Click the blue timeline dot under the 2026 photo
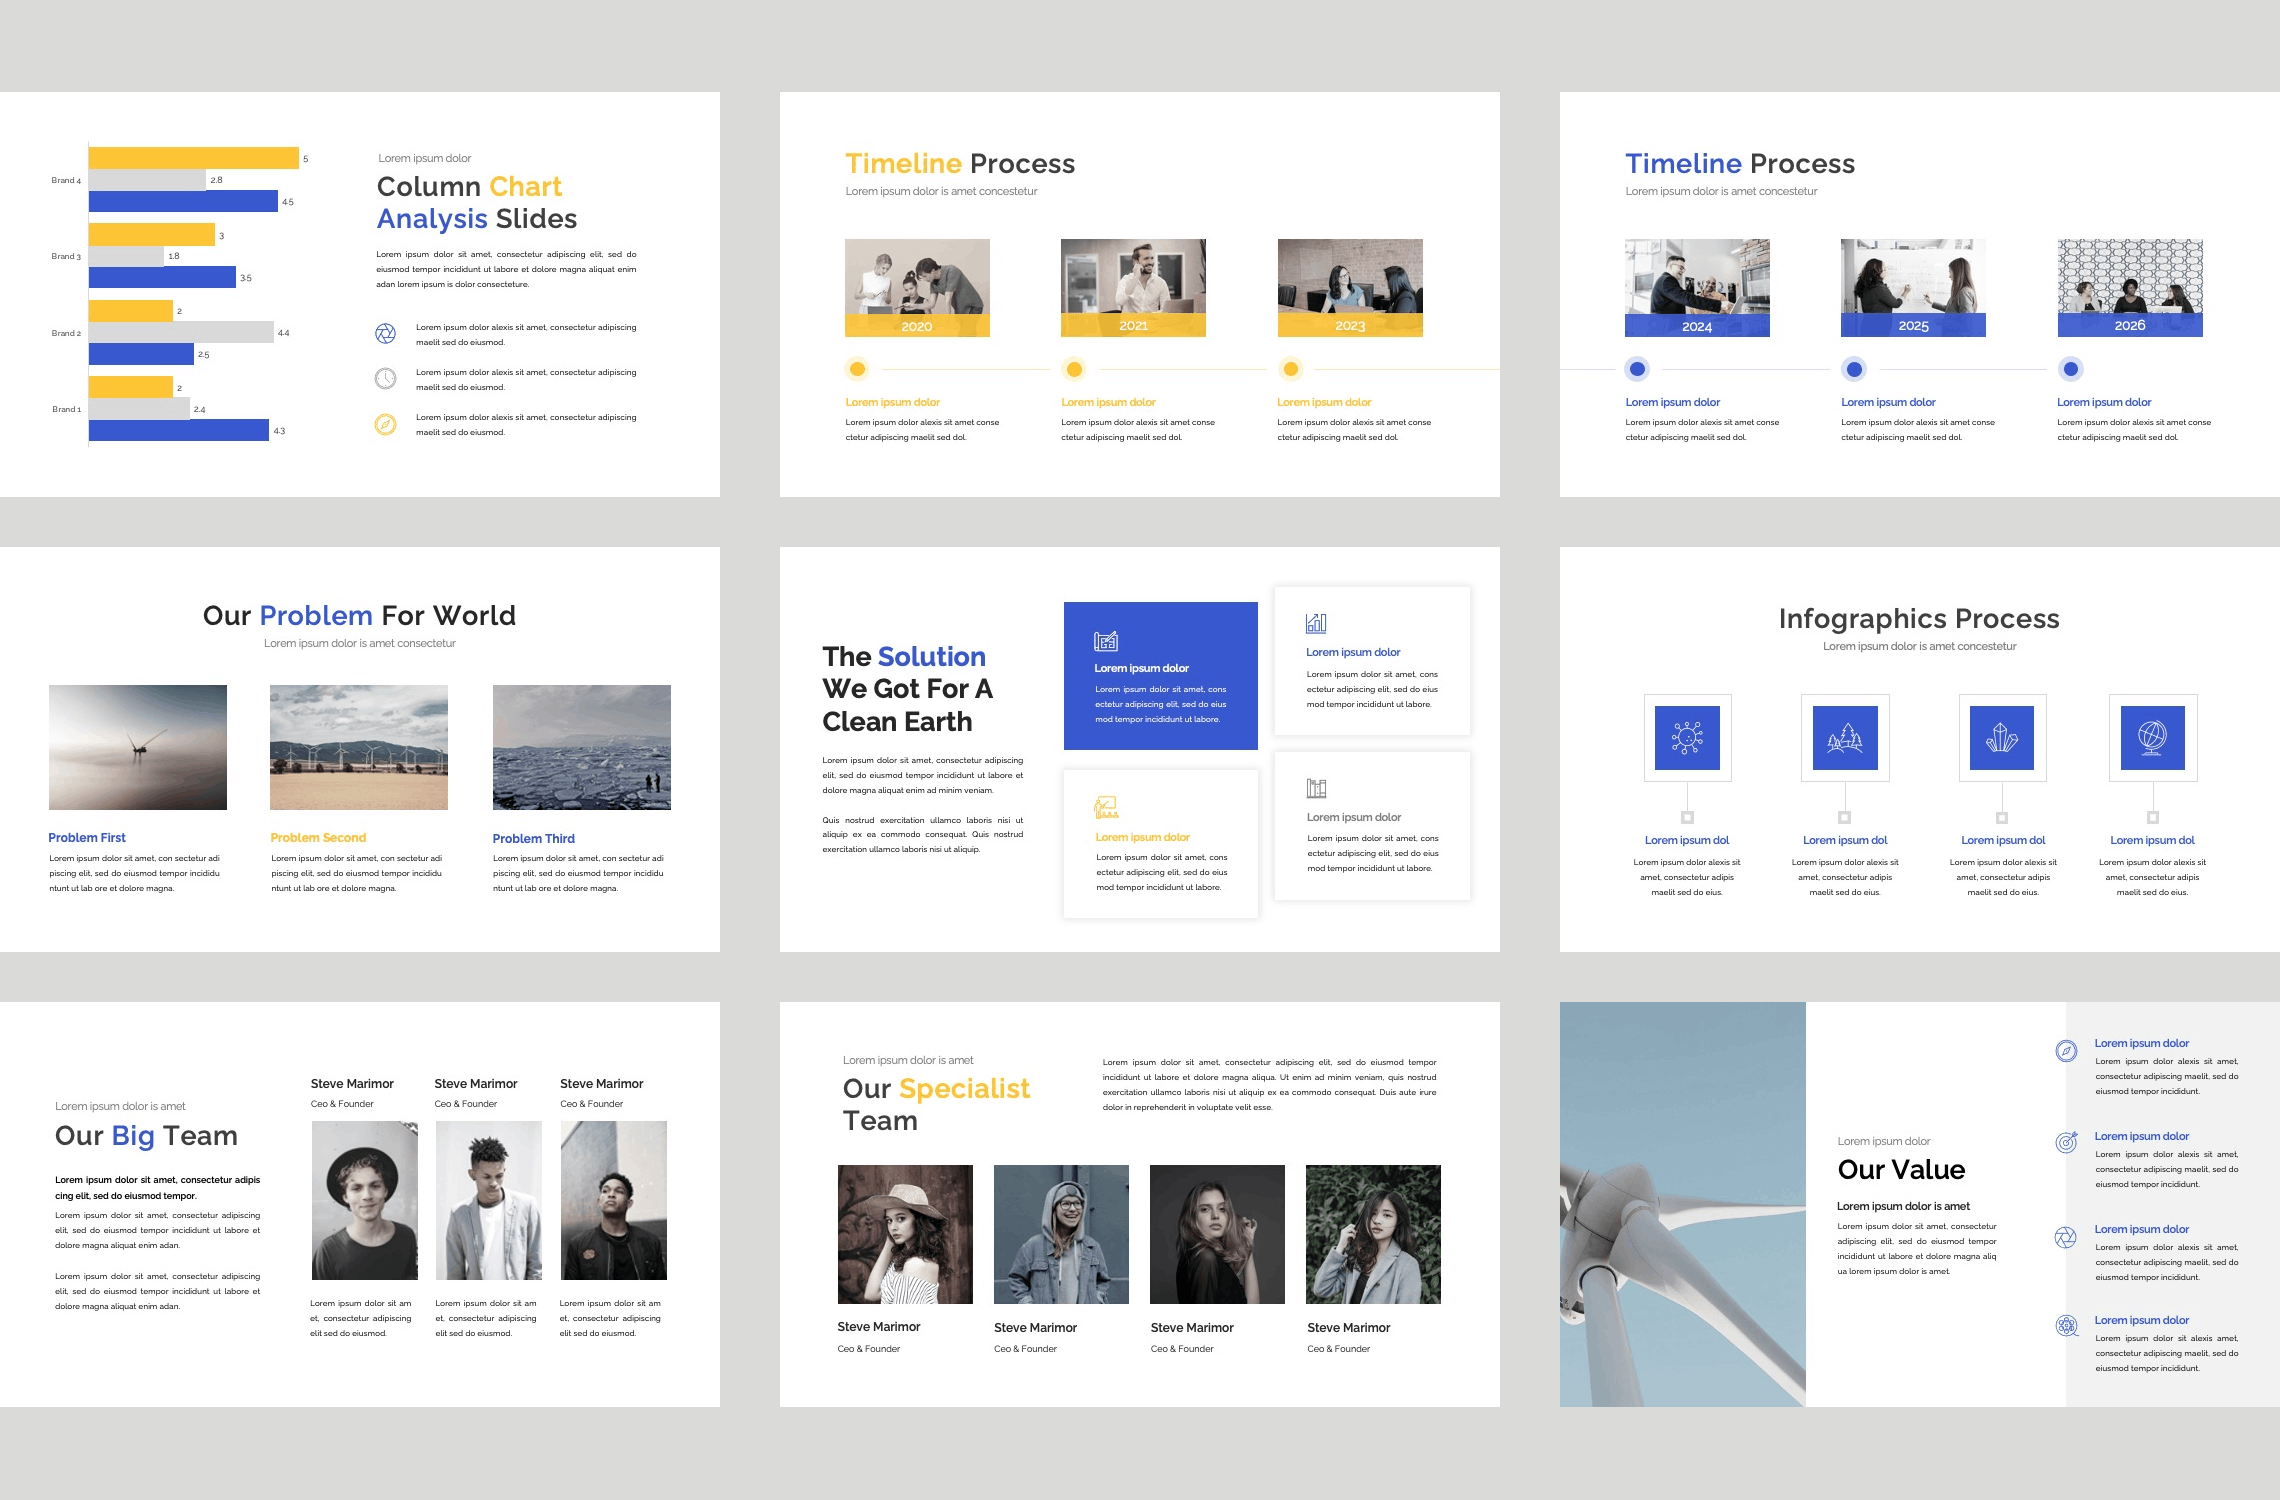Image resolution: width=2280 pixels, height=1500 pixels. click(2071, 369)
